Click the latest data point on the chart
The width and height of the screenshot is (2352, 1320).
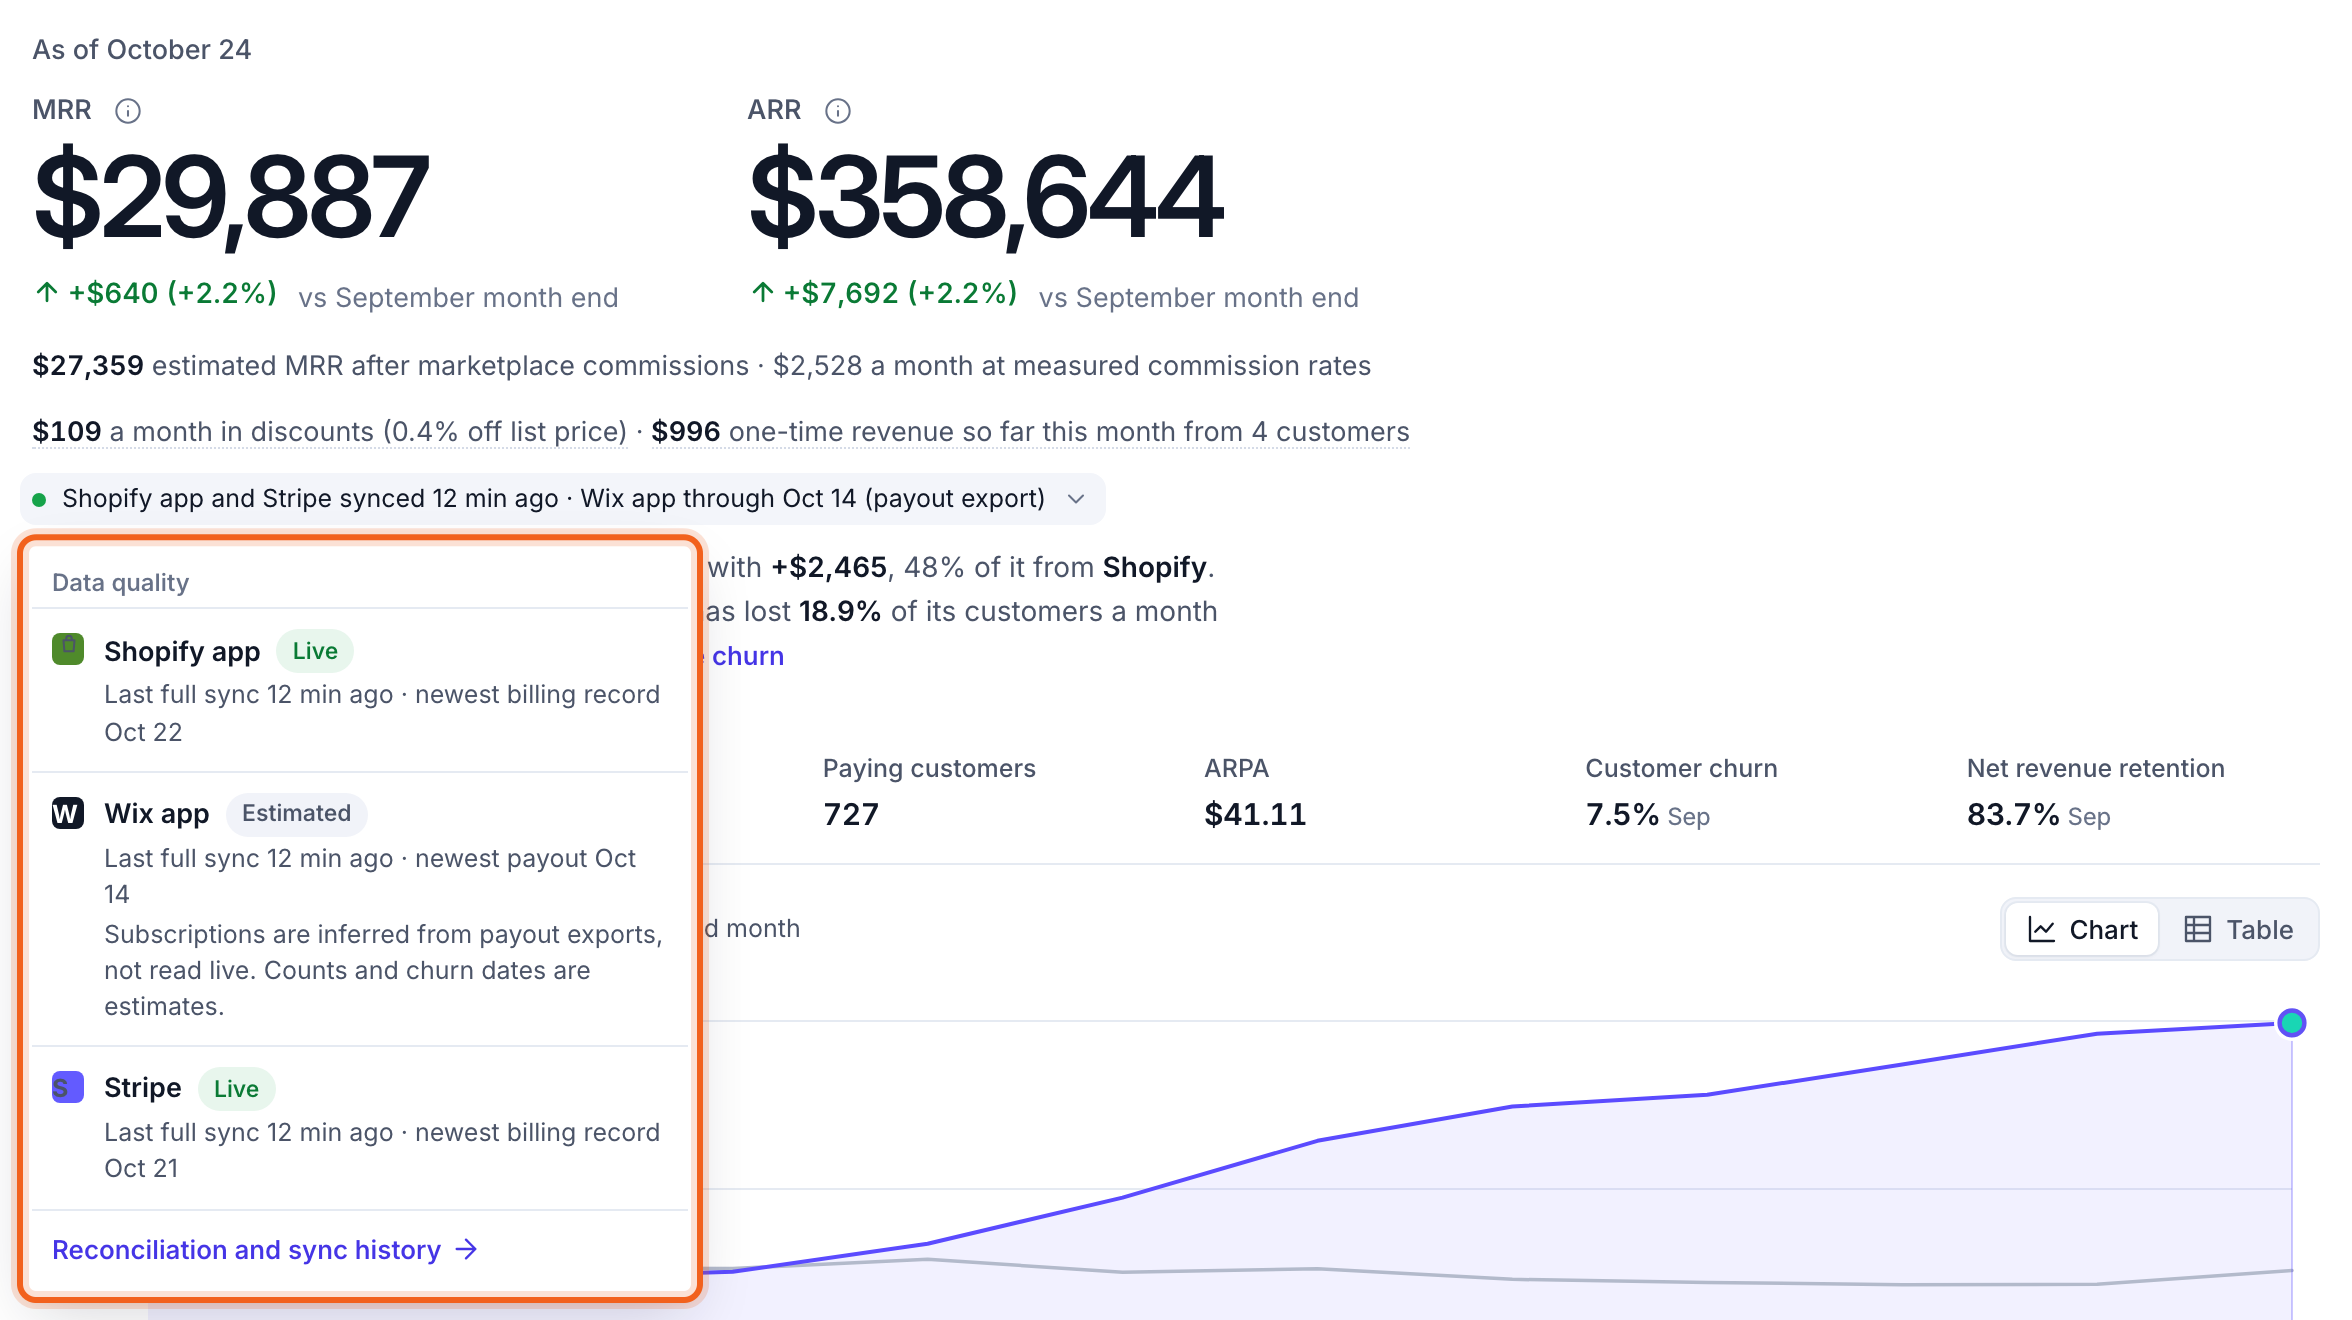2291,1023
